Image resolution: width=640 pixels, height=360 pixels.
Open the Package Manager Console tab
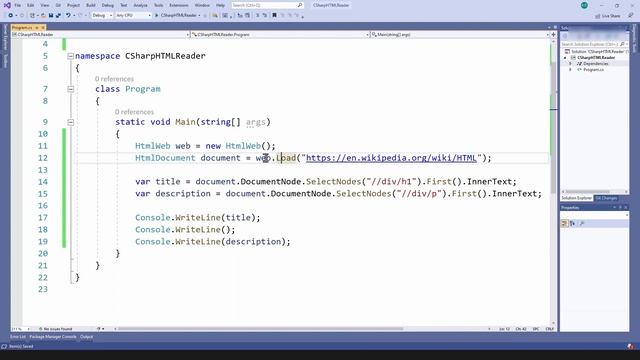click(x=53, y=337)
